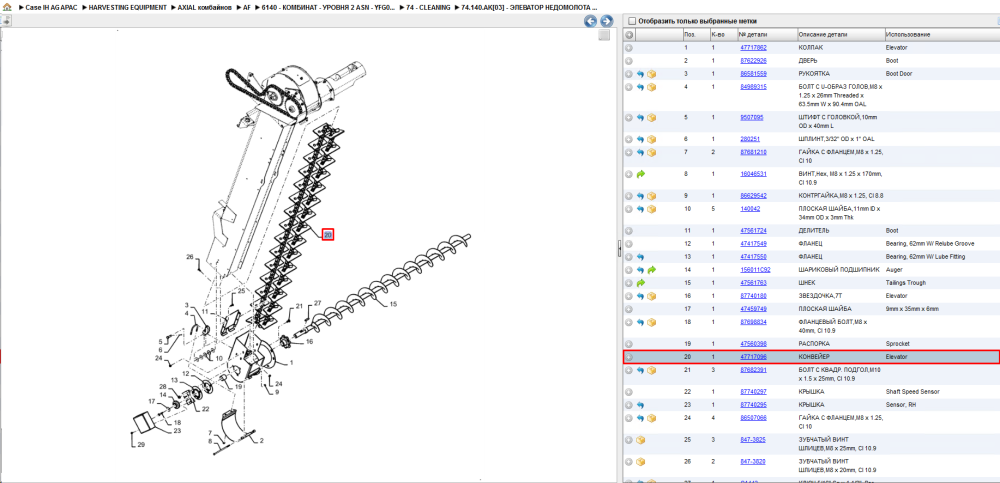
Task: Click blue arrow for КРЫШКА row 23
Action: click(x=640, y=405)
